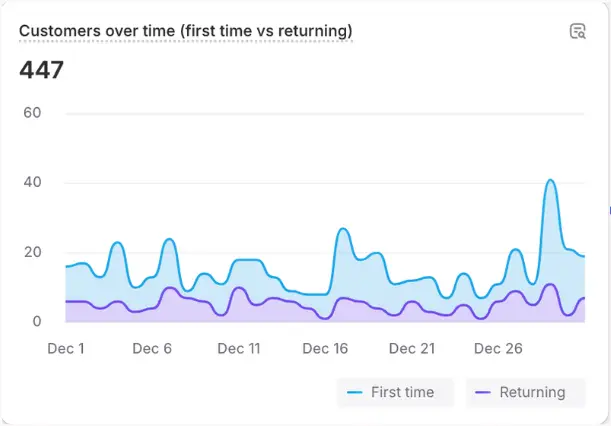Click the Dec 16 axis label

[x=326, y=349]
